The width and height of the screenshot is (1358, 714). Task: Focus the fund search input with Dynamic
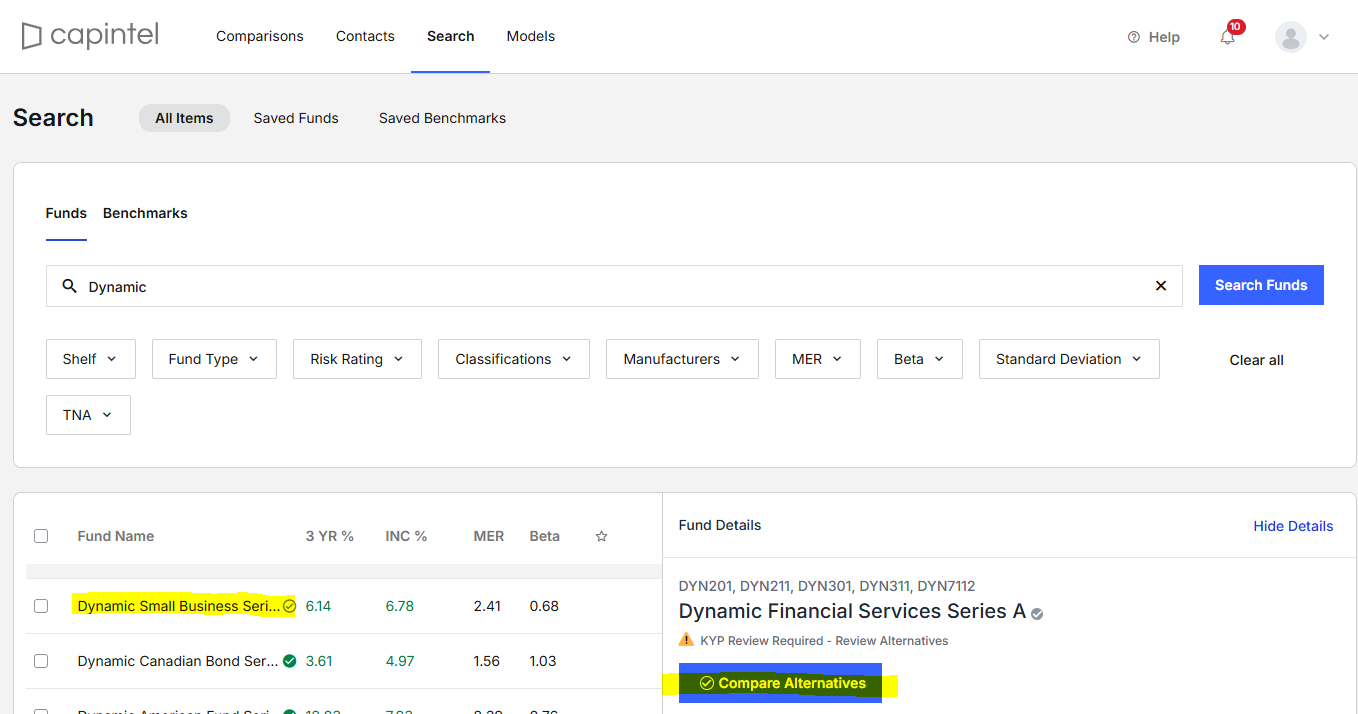(x=614, y=286)
